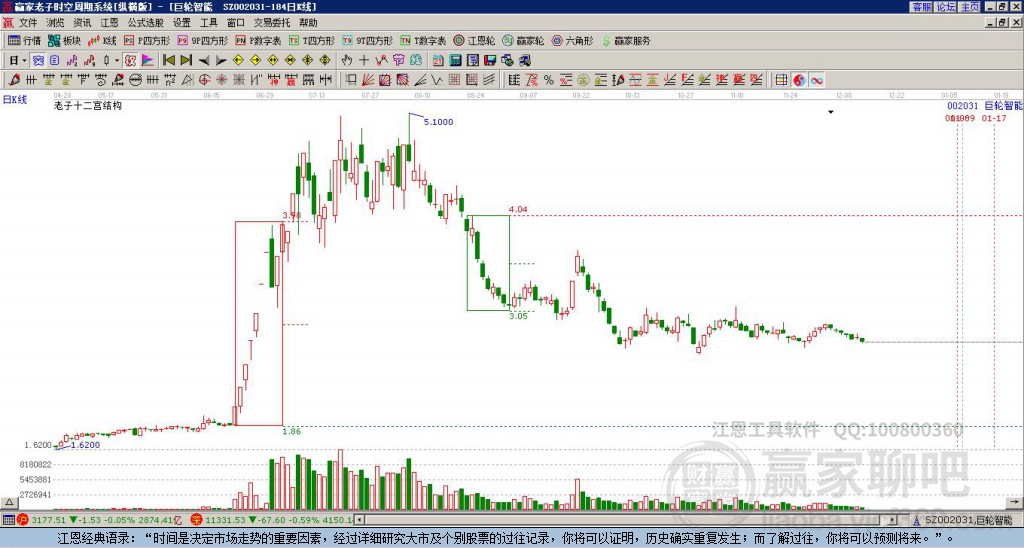Open the 浏览 menu
Screen dimensions: 1024x548
pos(56,23)
